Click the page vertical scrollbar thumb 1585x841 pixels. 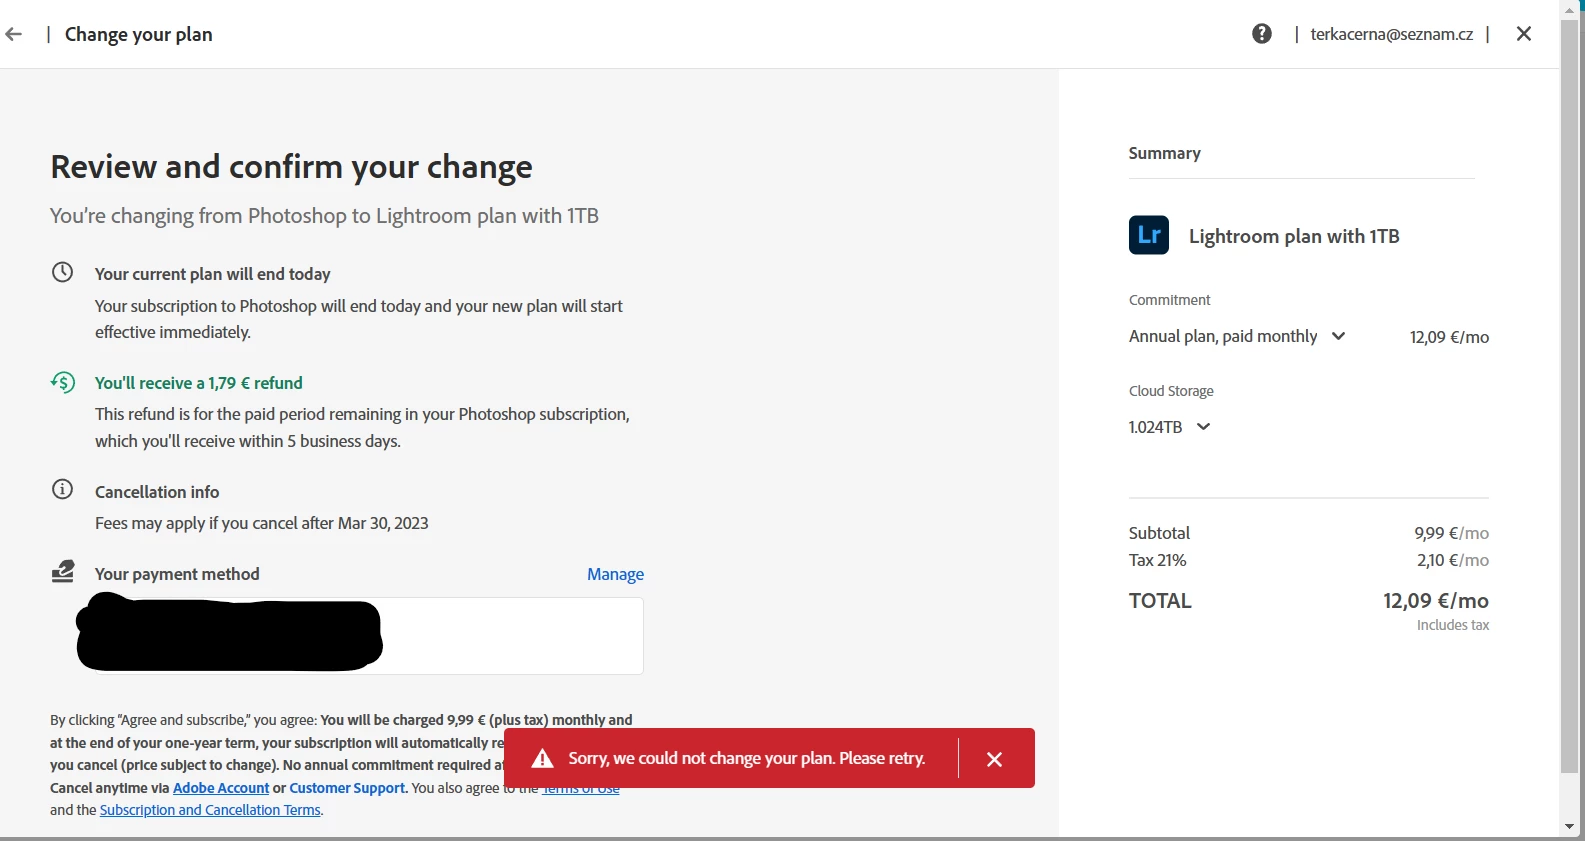[1569, 395]
